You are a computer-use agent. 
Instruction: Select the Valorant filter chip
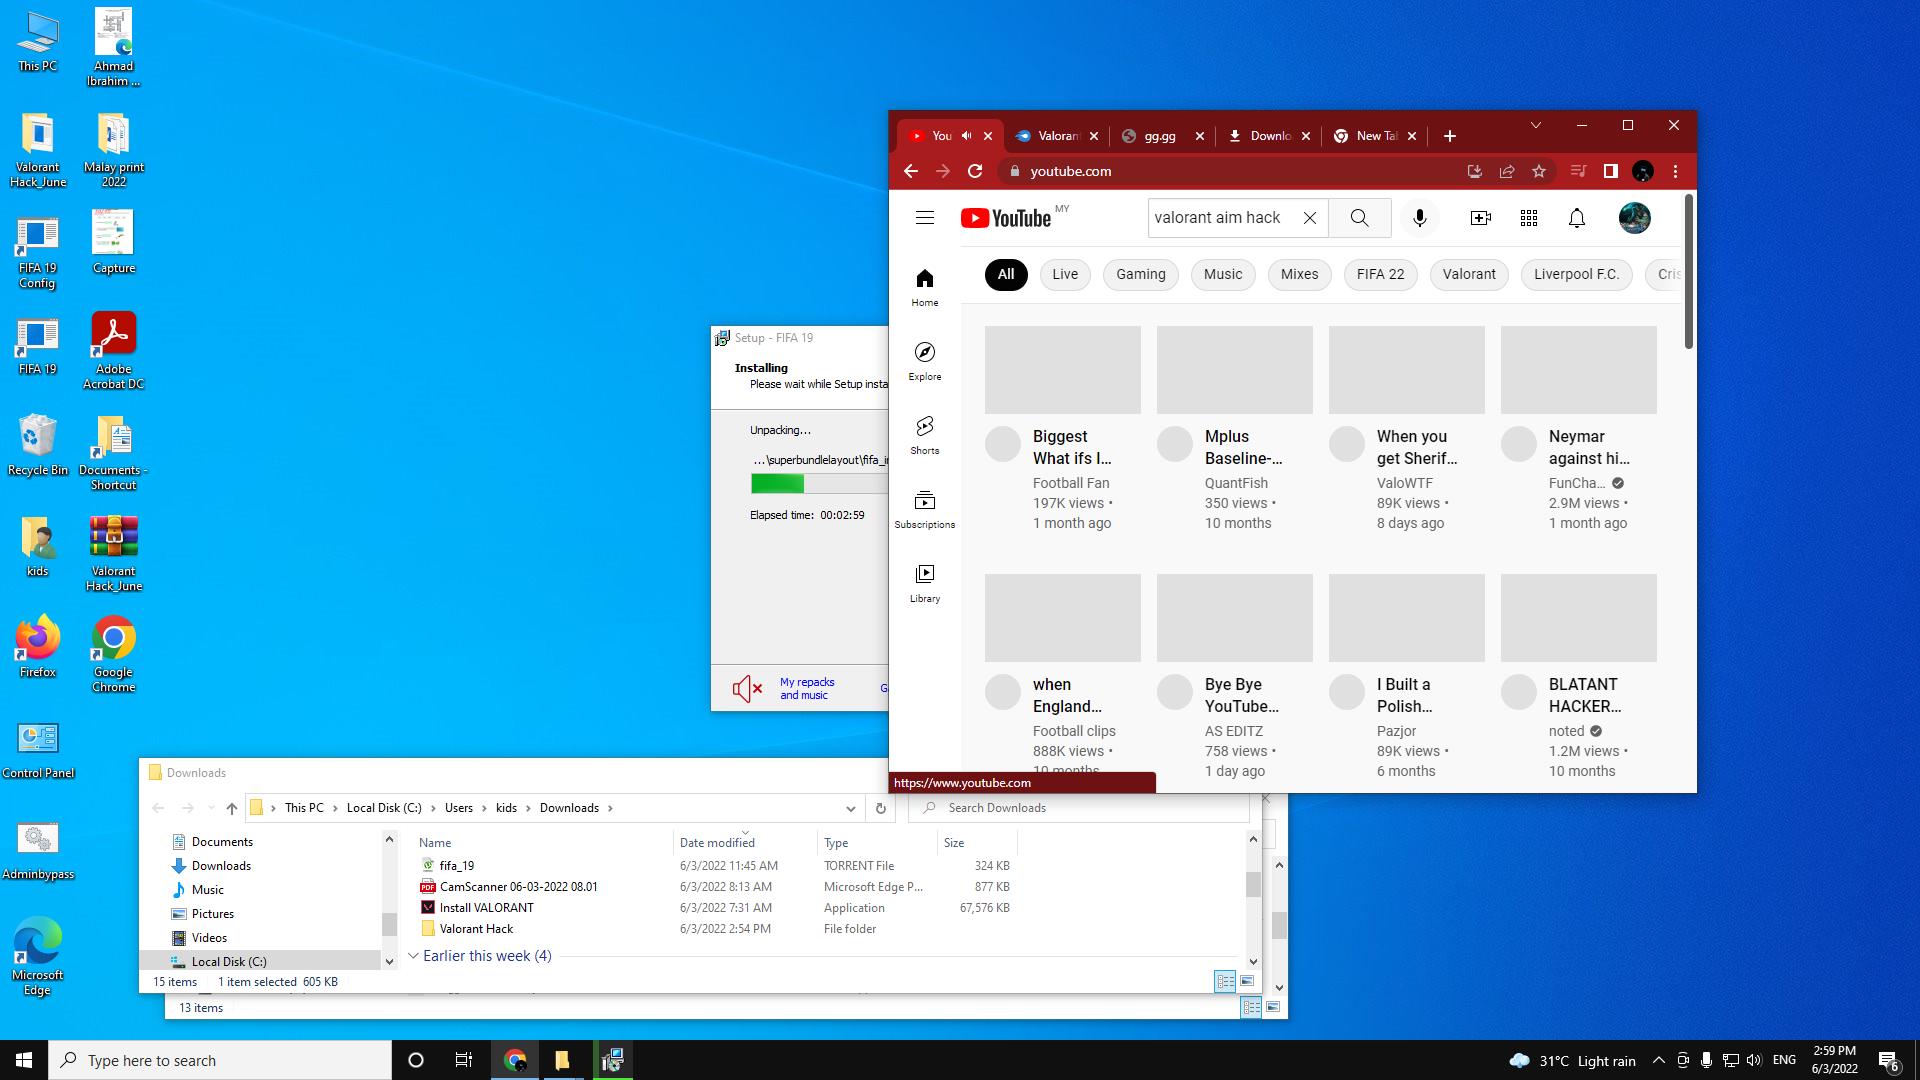1469,274
